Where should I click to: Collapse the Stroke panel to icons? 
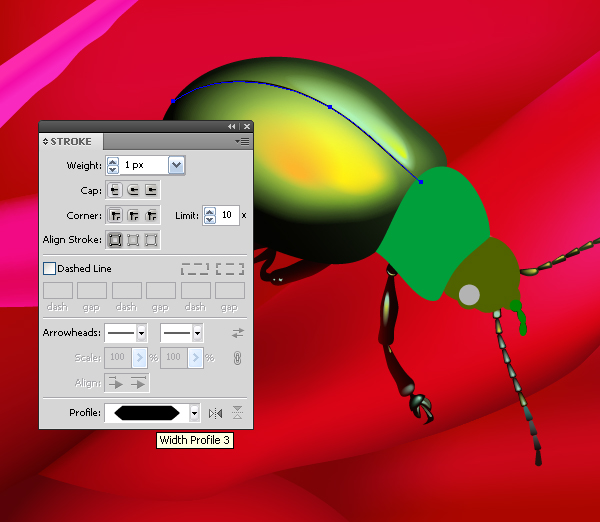232,126
